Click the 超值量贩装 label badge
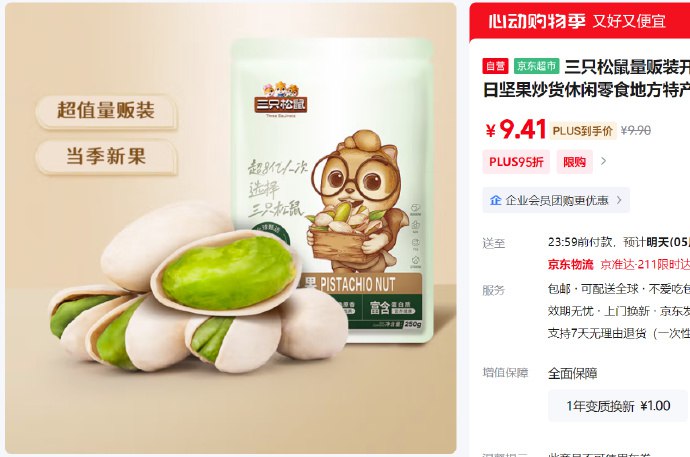The width and height of the screenshot is (690, 457). 106,110
